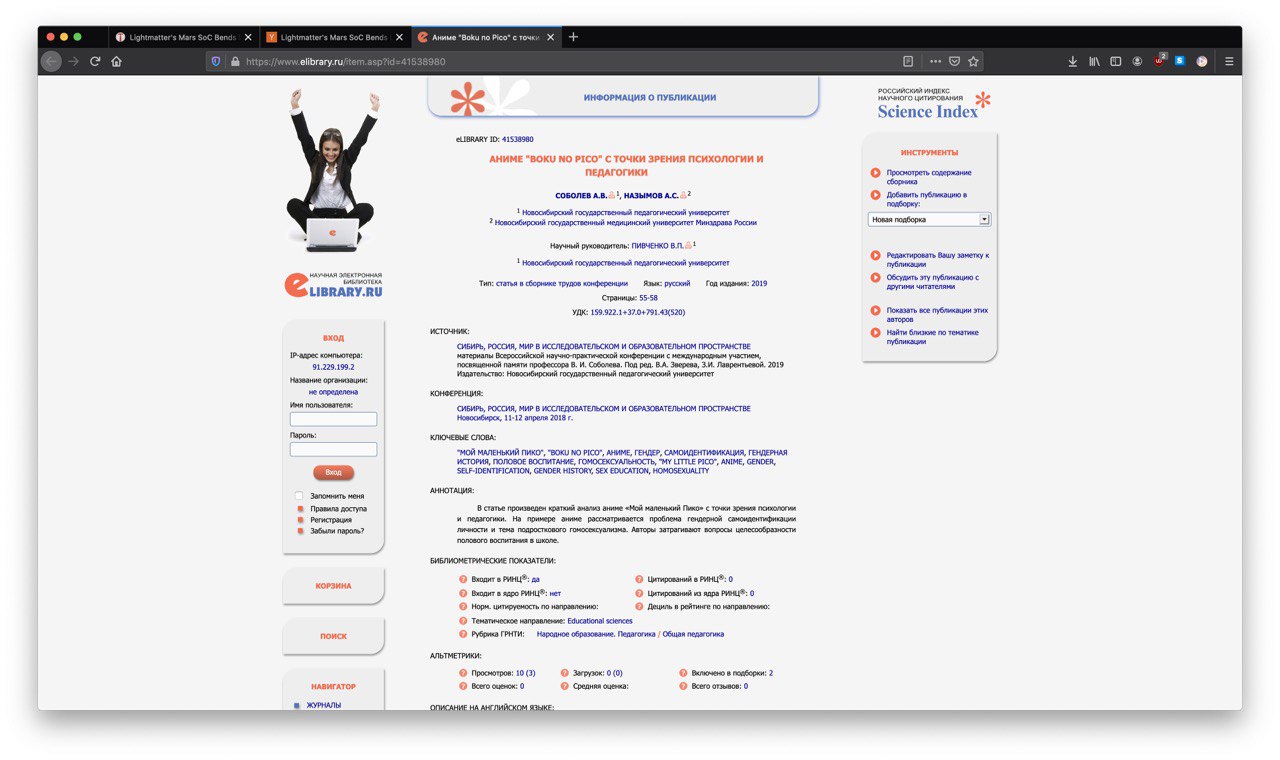Click the Science Index logo
Screen dimensions: 1280x760
pos(934,104)
